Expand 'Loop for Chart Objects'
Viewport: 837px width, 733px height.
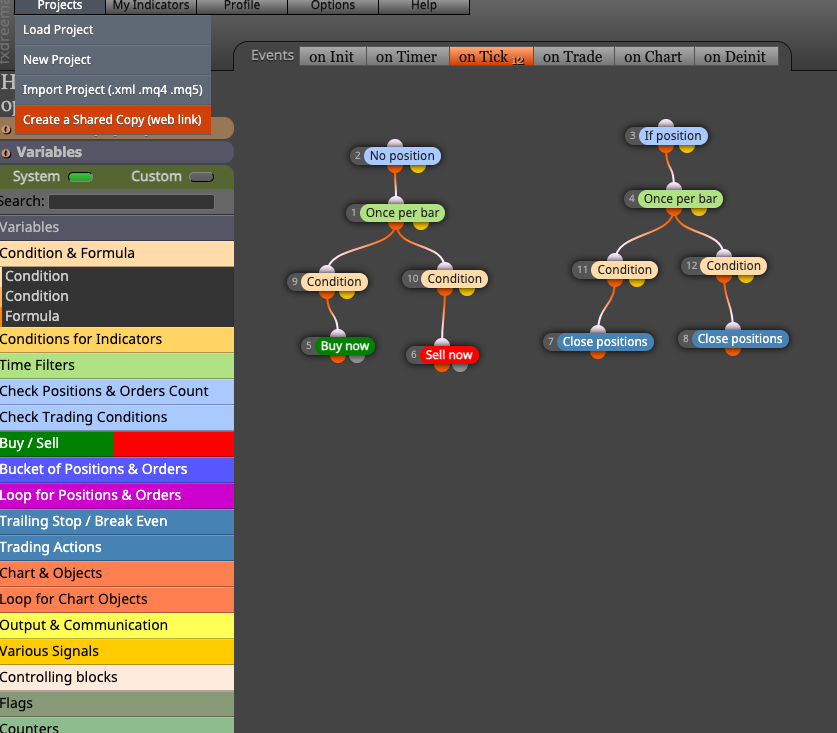(x=117, y=600)
